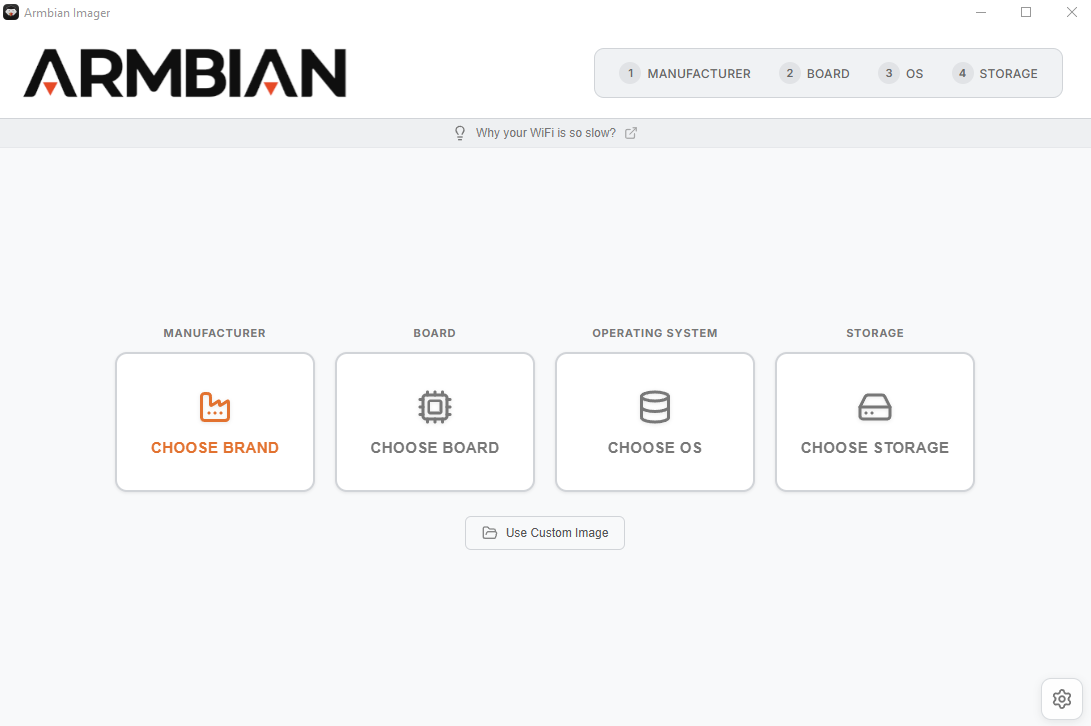1091x726 pixels.
Task: Click the Armbian Imager window title text
Action: pos(67,13)
